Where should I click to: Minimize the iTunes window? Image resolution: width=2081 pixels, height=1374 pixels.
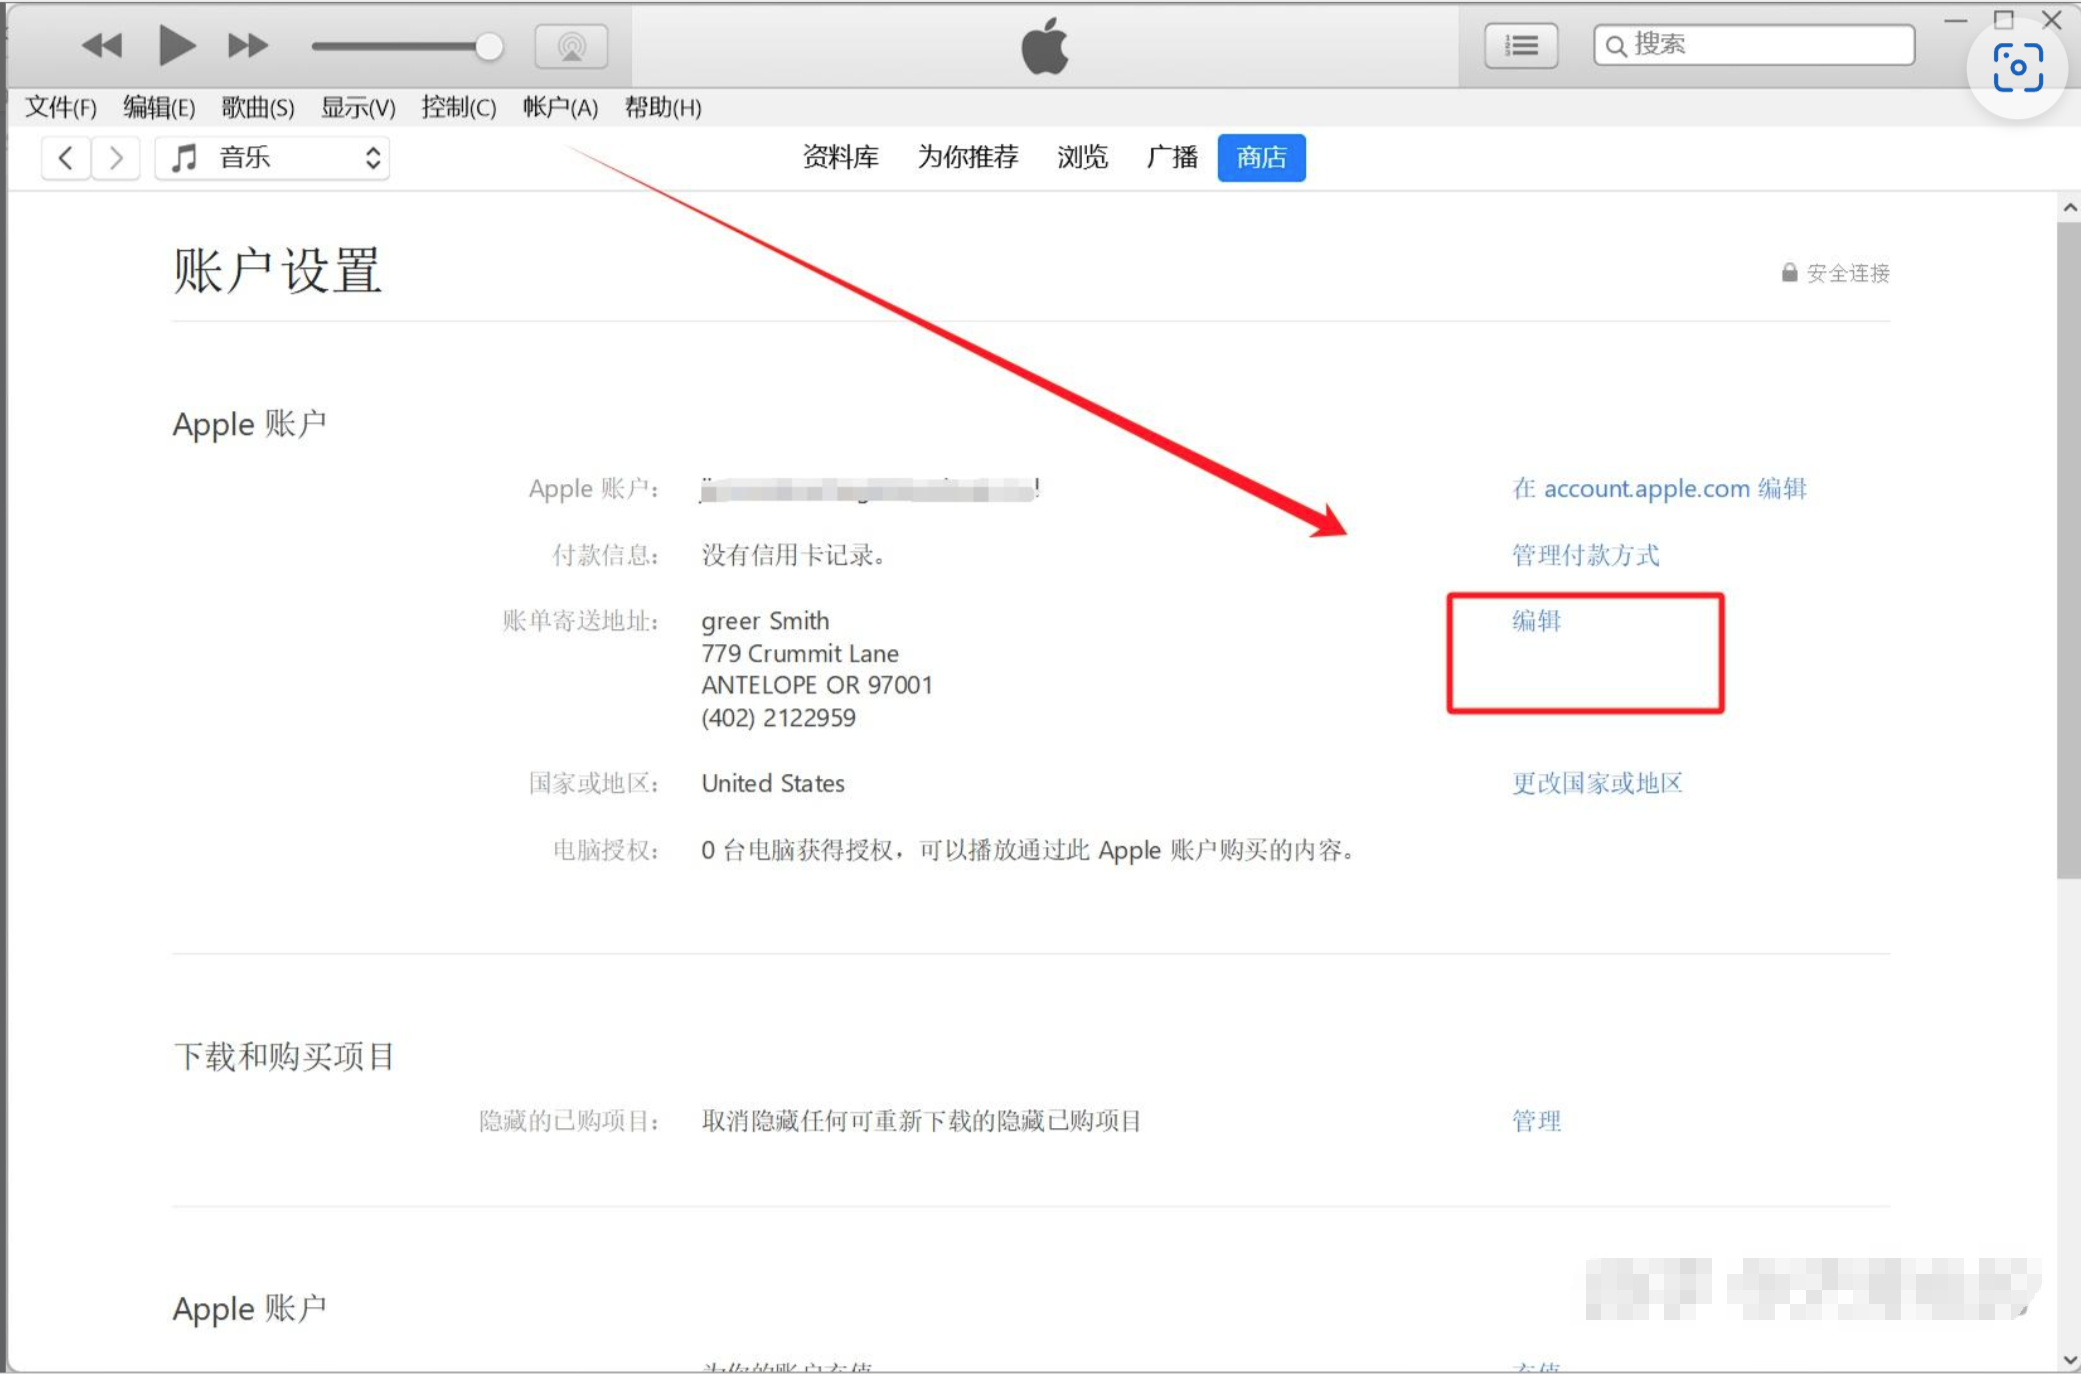tap(1956, 20)
